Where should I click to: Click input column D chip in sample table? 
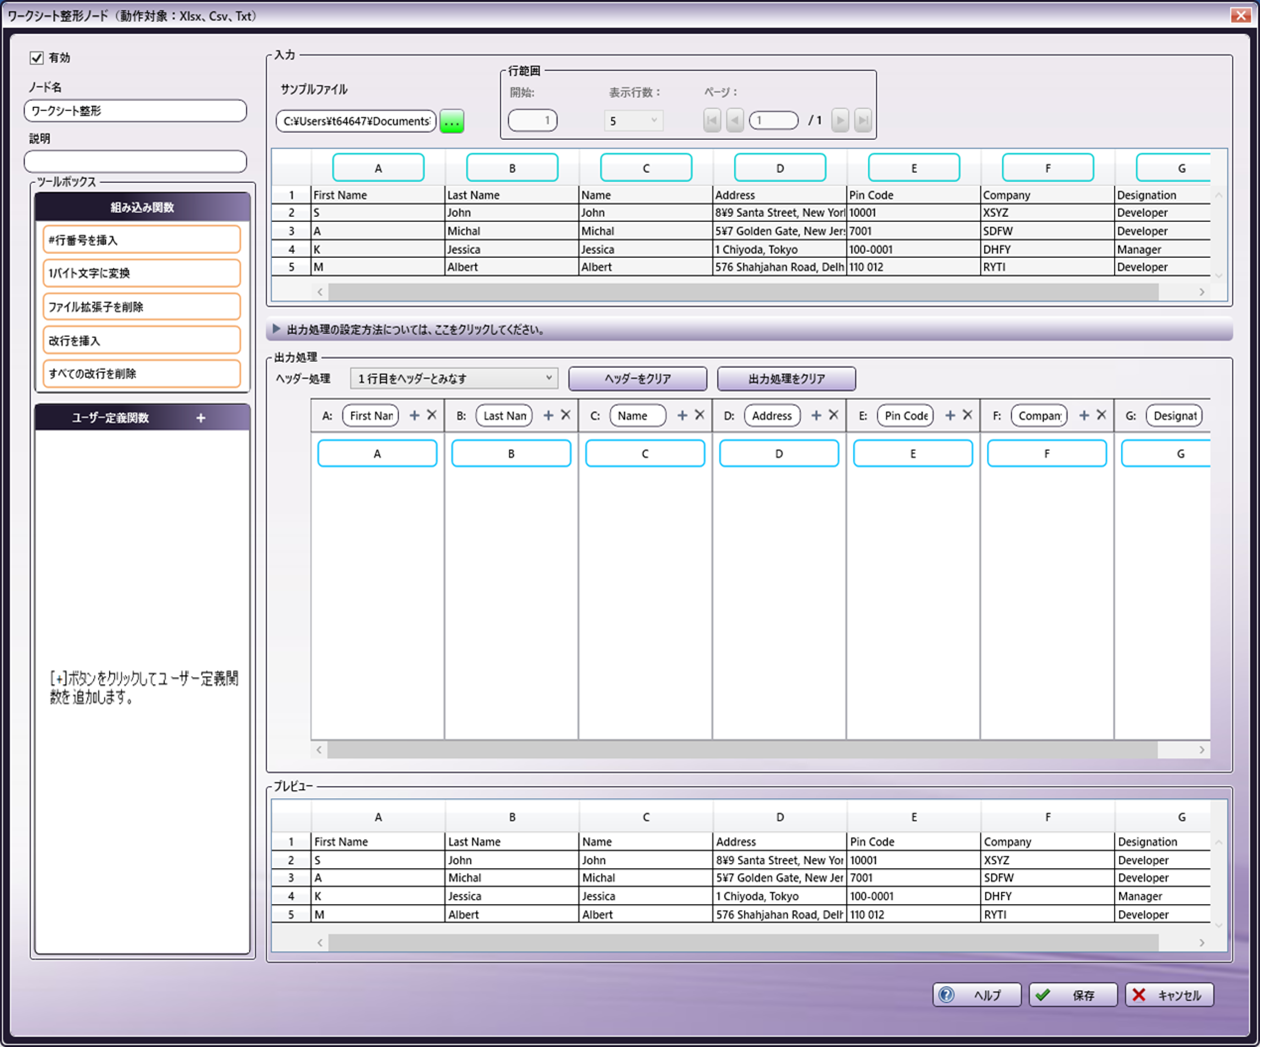point(780,168)
